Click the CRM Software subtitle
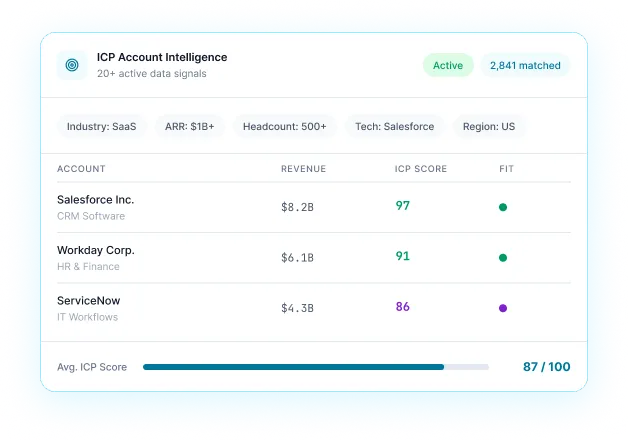 pos(91,216)
